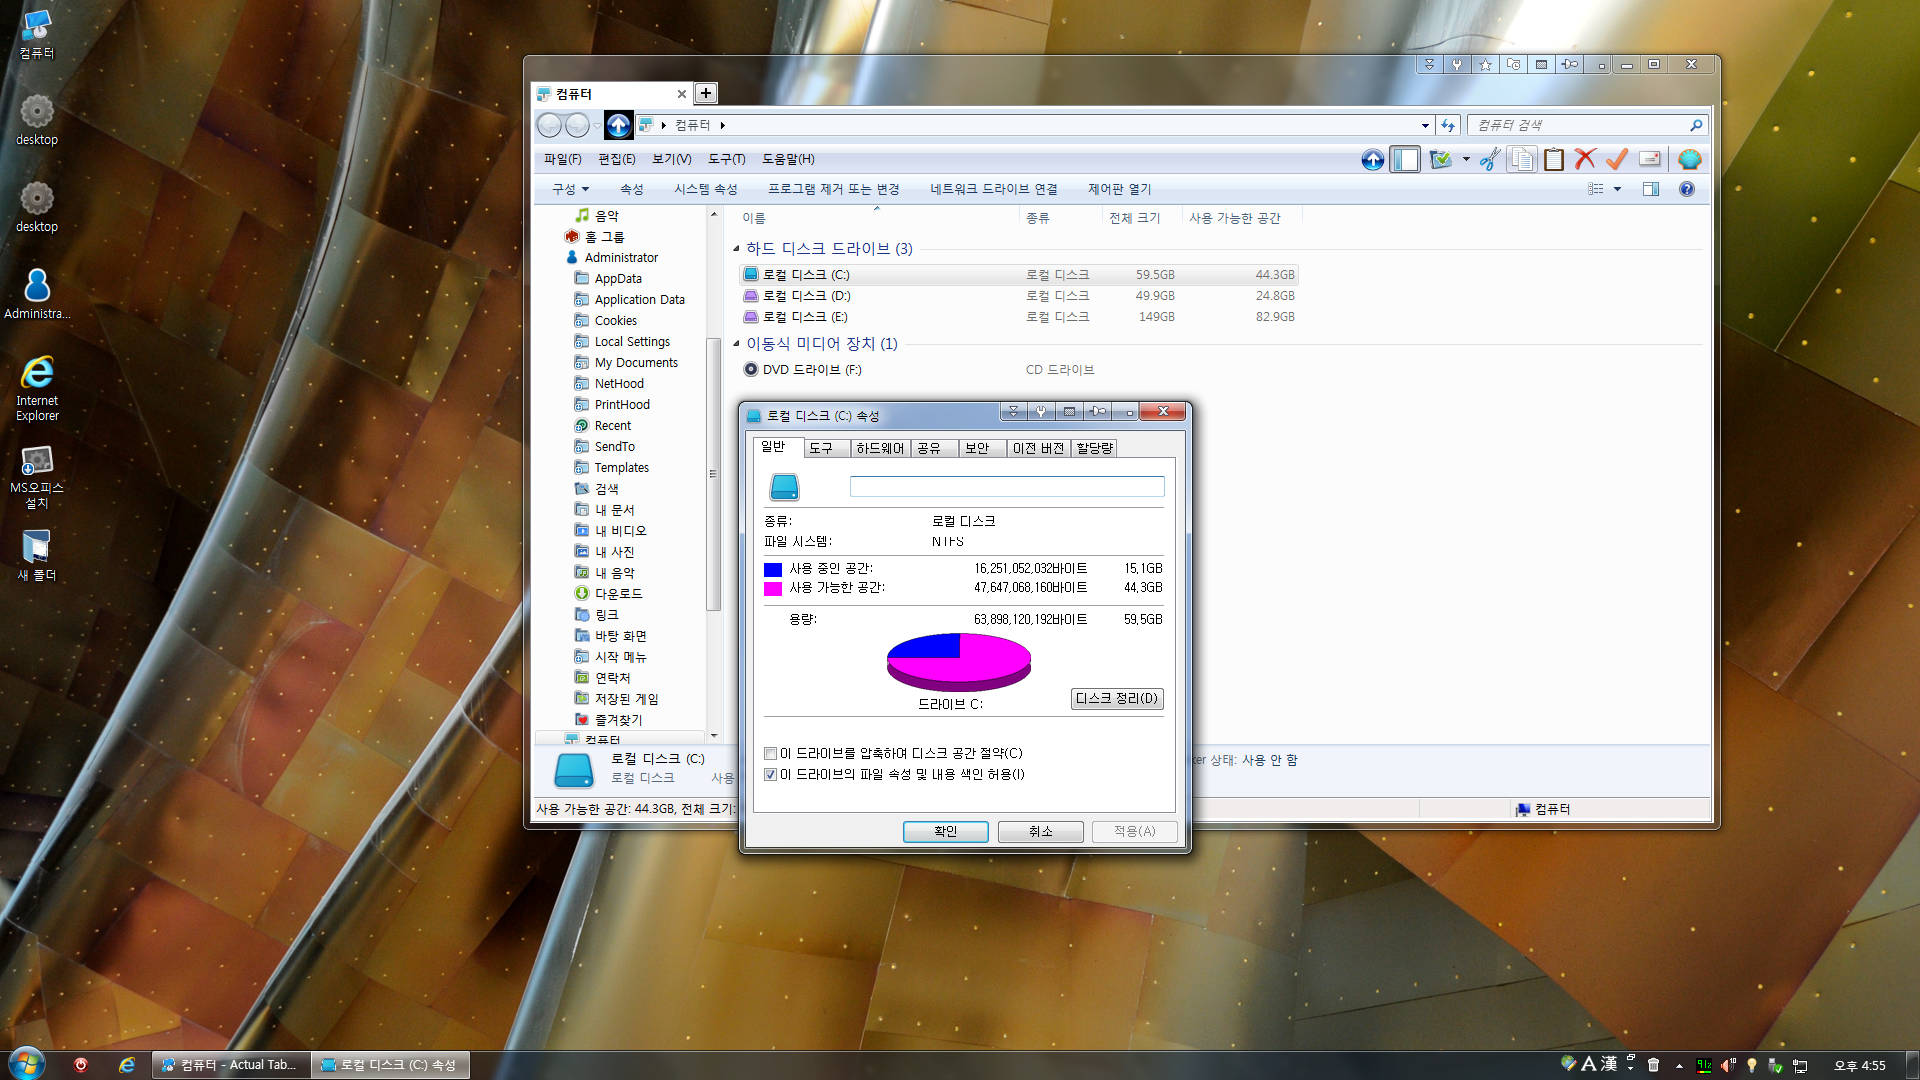Image resolution: width=1920 pixels, height=1080 pixels.
Task: Open the 편집(E) menu
Action: coord(616,159)
